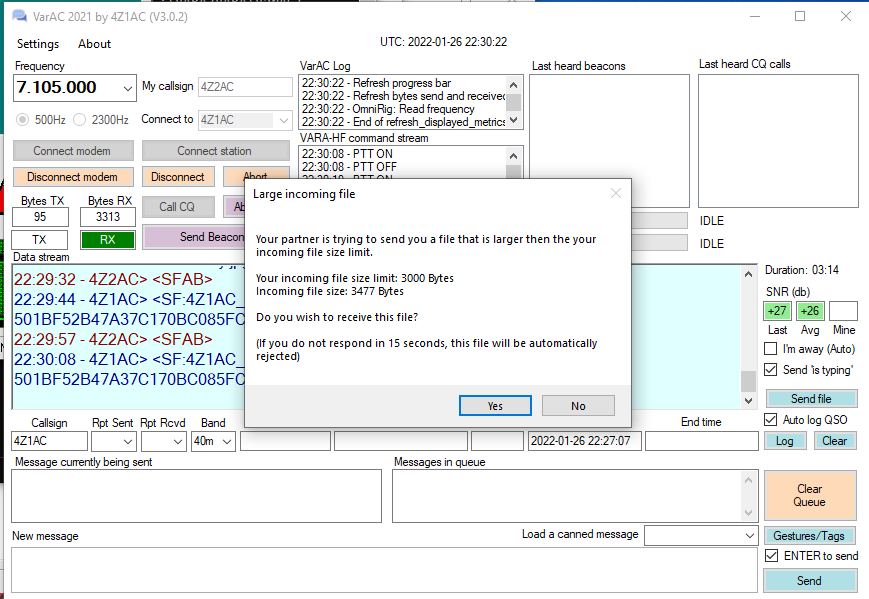This screenshot has height=599, width=869.
Task: Click the VarAC app icon in title bar
Action: pos(19,16)
